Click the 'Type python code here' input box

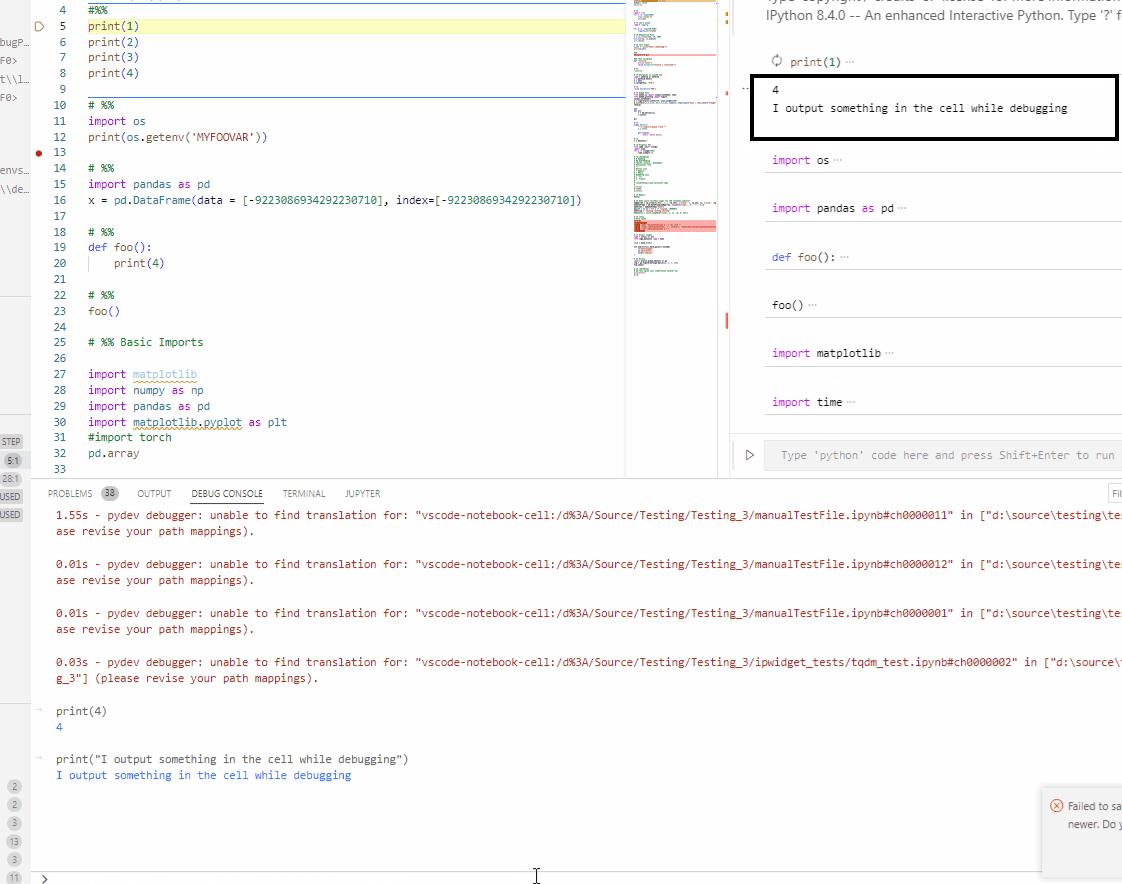(x=946, y=455)
